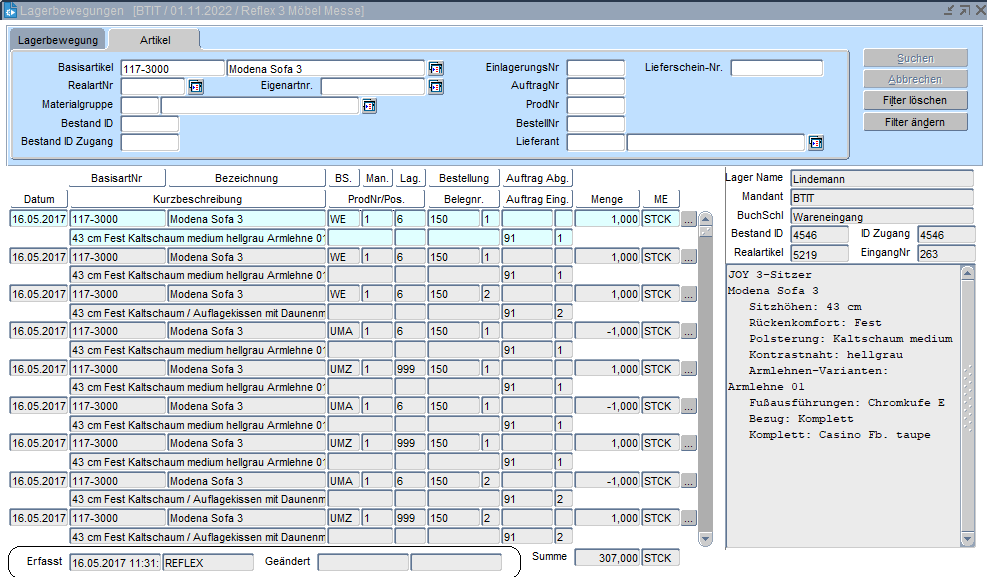Switch to the Artikel tab
The height and width of the screenshot is (577, 987).
(154, 40)
